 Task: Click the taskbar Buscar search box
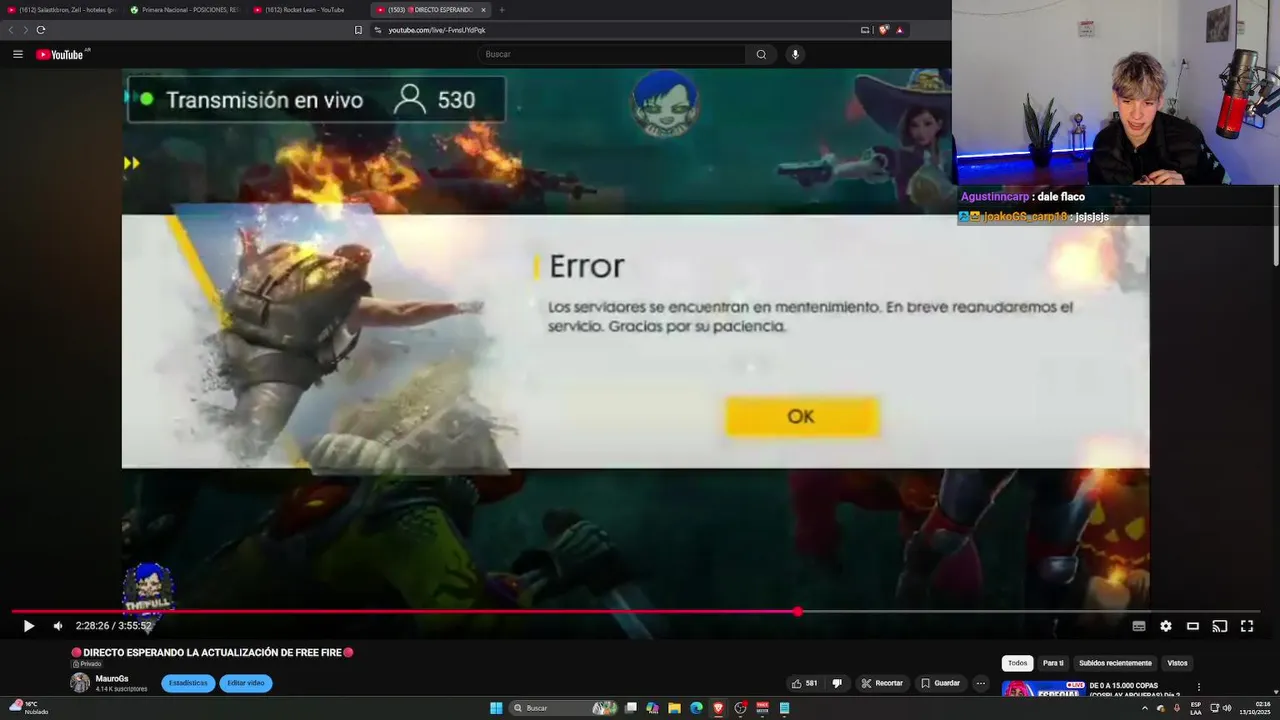[565, 708]
